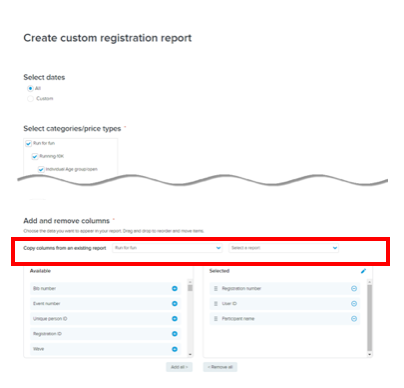Click the Available list scrollbar down arrow
The height and width of the screenshot is (388, 404).
point(190,354)
